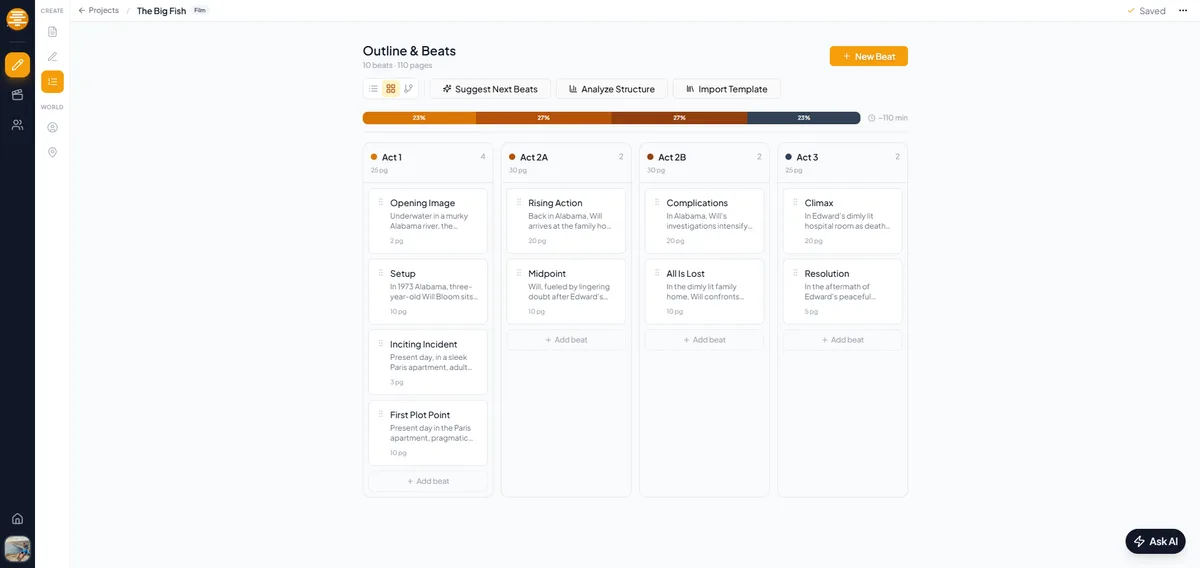The width and height of the screenshot is (1200, 568).
Task: Add a beat under Act 3 column
Action: [x=842, y=340]
